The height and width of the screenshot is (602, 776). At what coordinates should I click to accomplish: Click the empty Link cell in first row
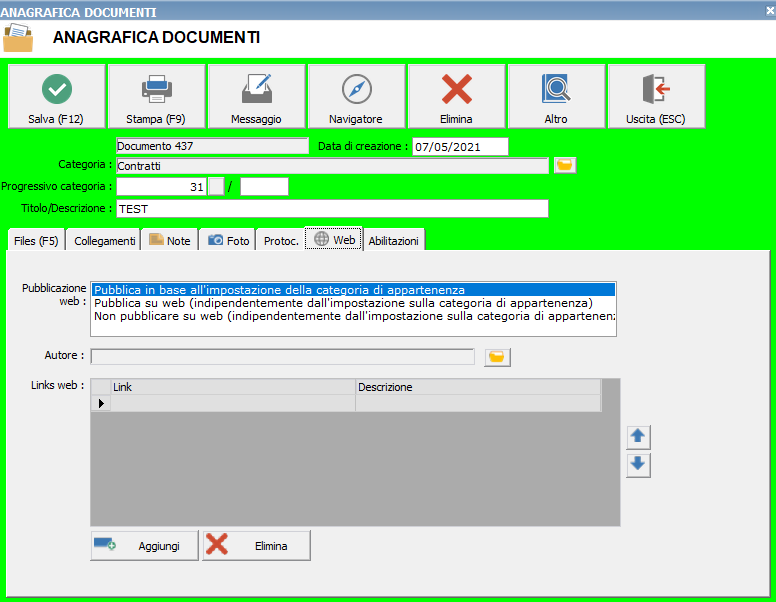(x=233, y=403)
